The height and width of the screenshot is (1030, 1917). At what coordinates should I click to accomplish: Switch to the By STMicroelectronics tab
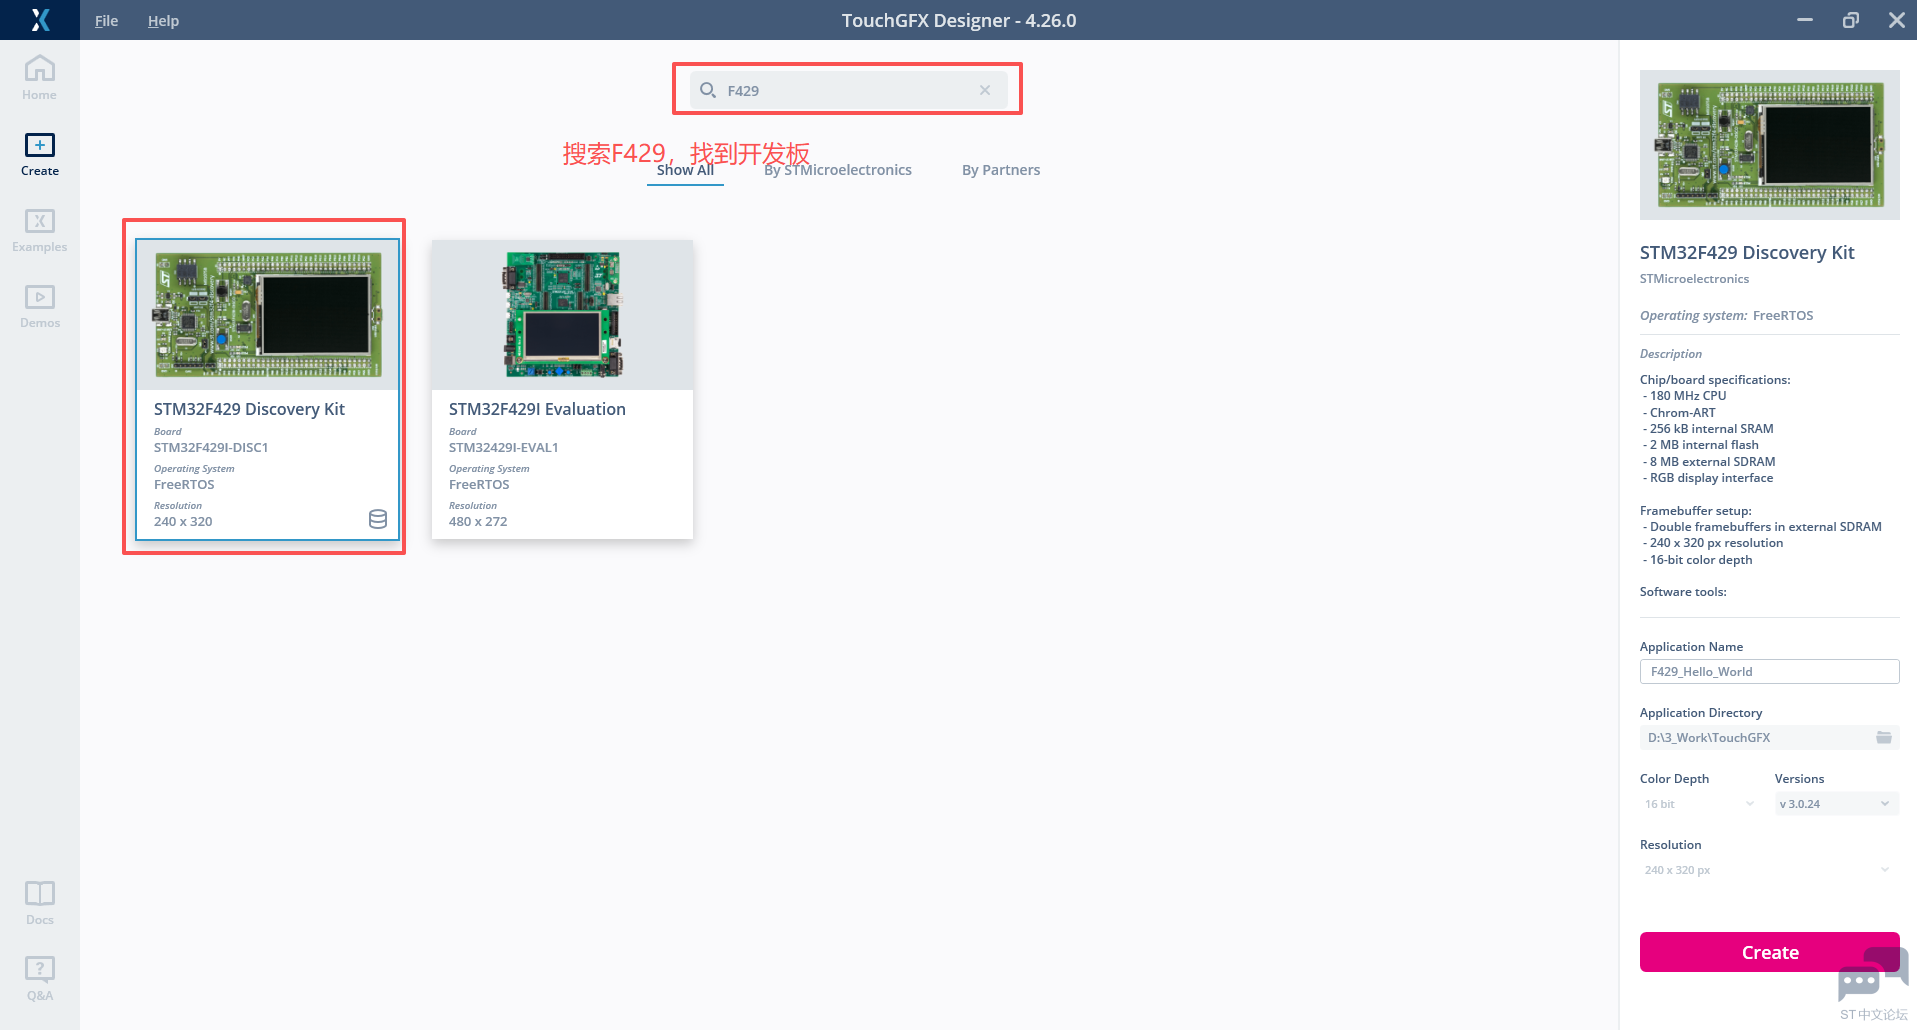pos(838,169)
